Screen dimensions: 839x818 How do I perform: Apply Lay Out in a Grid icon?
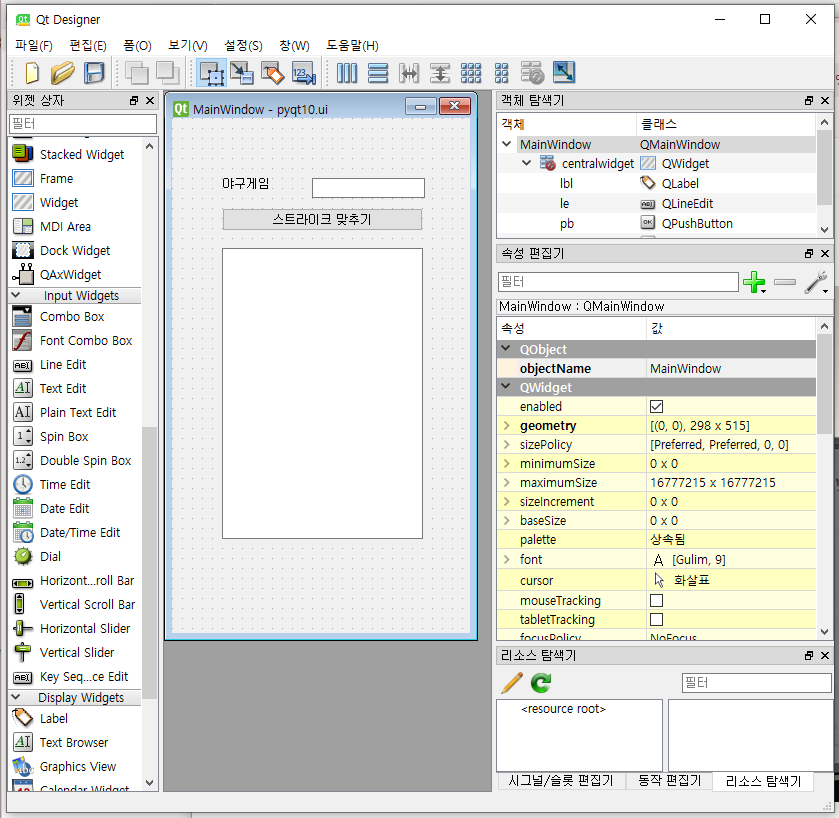coord(471,73)
